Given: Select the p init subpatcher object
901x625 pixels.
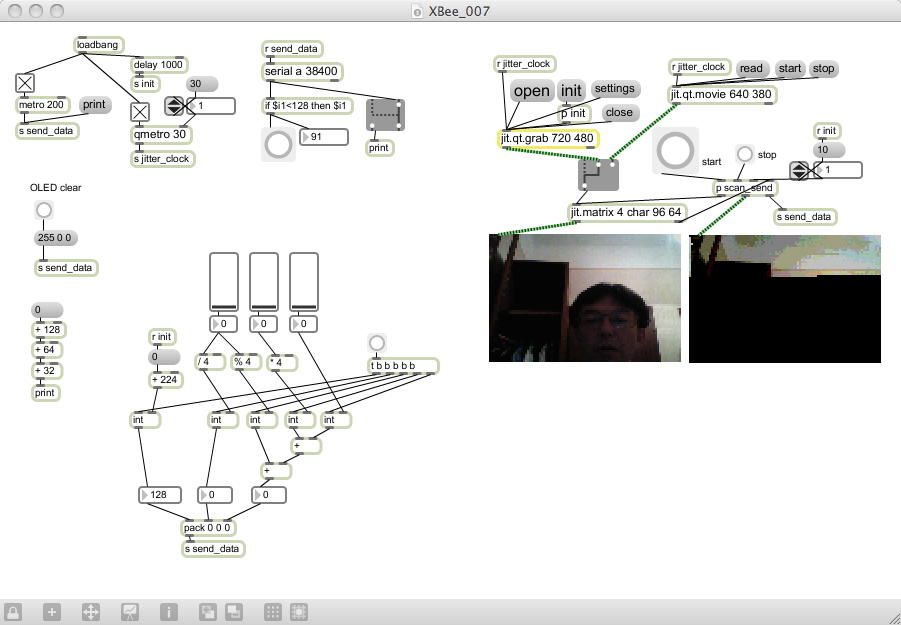Looking at the screenshot, I should [574, 113].
